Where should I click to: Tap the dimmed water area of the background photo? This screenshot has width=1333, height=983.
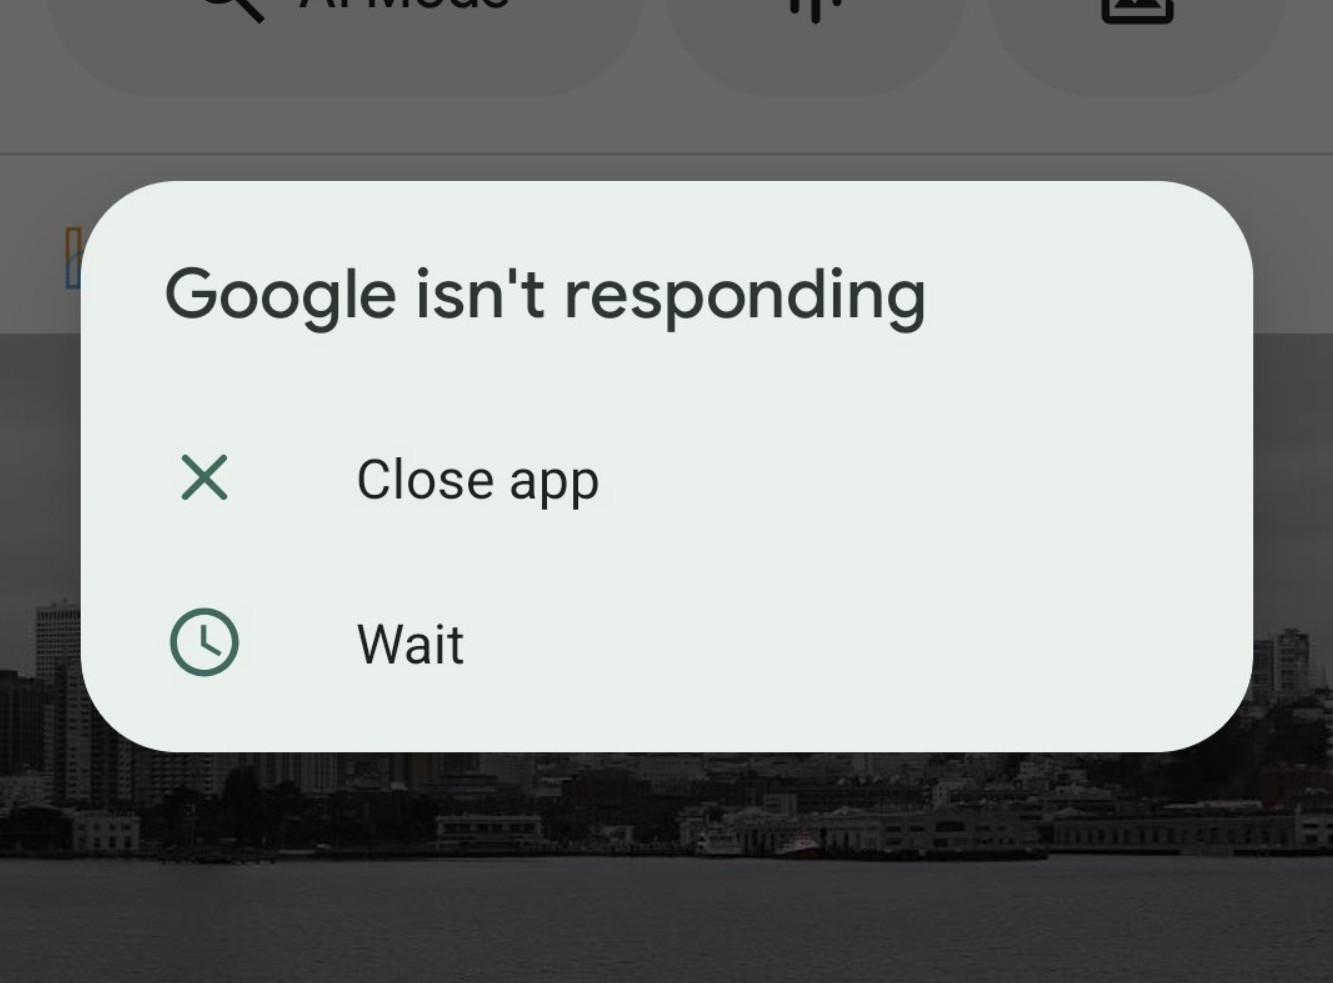coord(666,920)
